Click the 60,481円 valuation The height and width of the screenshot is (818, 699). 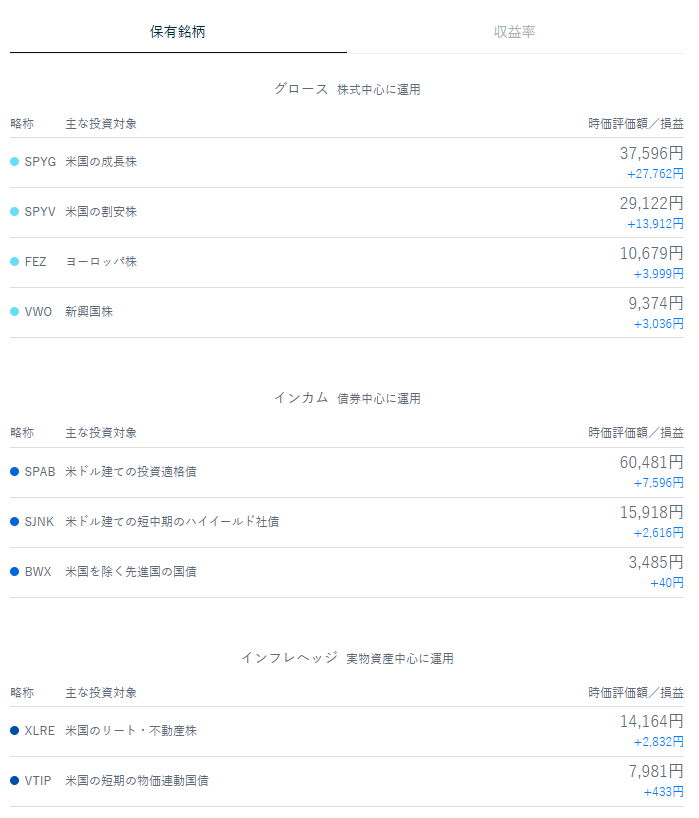(x=652, y=462)
